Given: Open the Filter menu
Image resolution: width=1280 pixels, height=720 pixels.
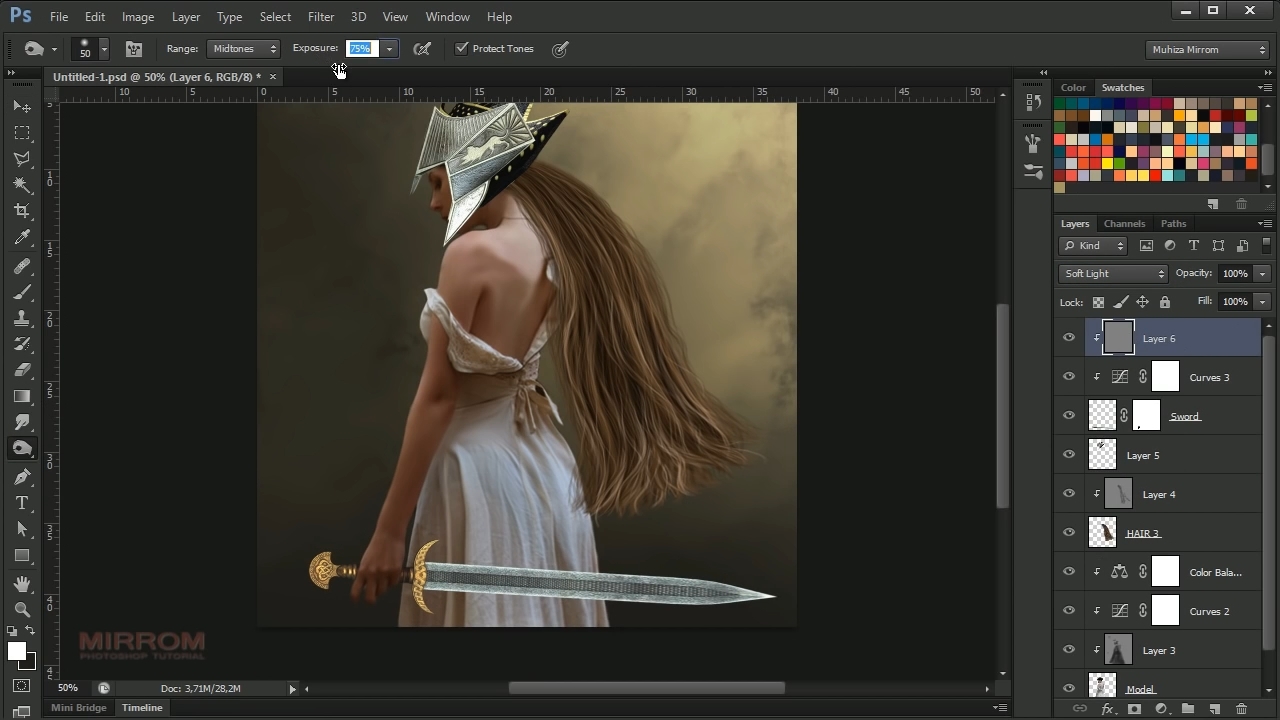Looking at the screenshot, I should pyautogui.click(x=321, y=17).
